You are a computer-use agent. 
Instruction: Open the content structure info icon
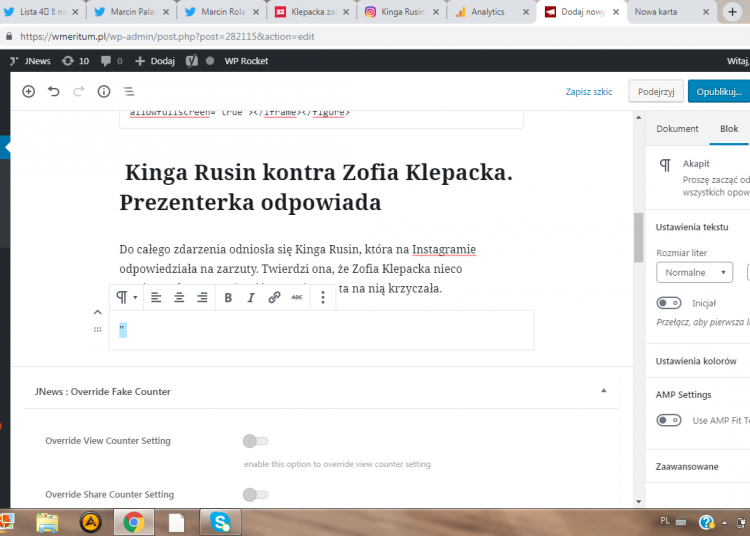click(103, 91)
